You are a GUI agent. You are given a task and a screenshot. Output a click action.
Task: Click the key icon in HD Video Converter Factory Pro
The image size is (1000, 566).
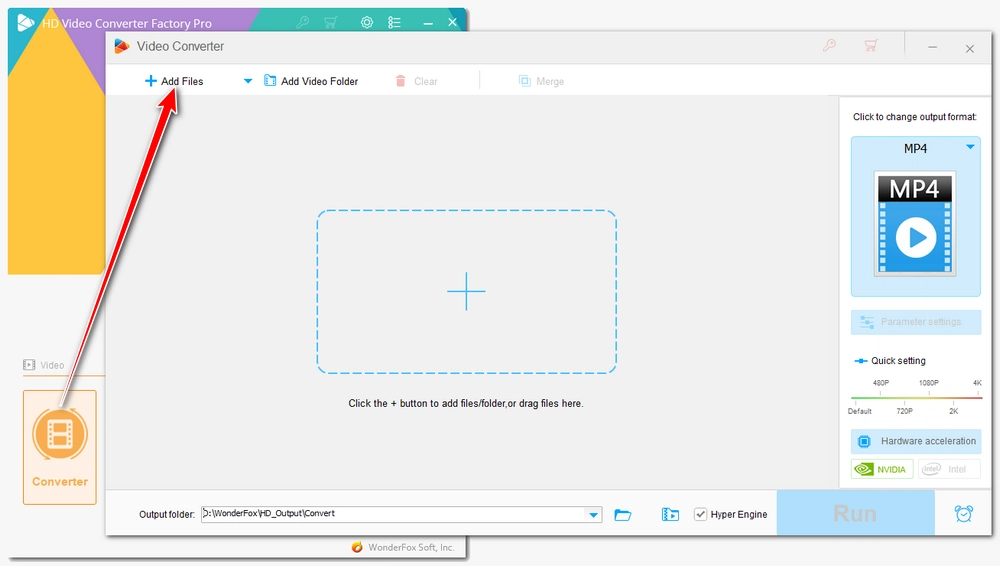click(x=303, y=22)
